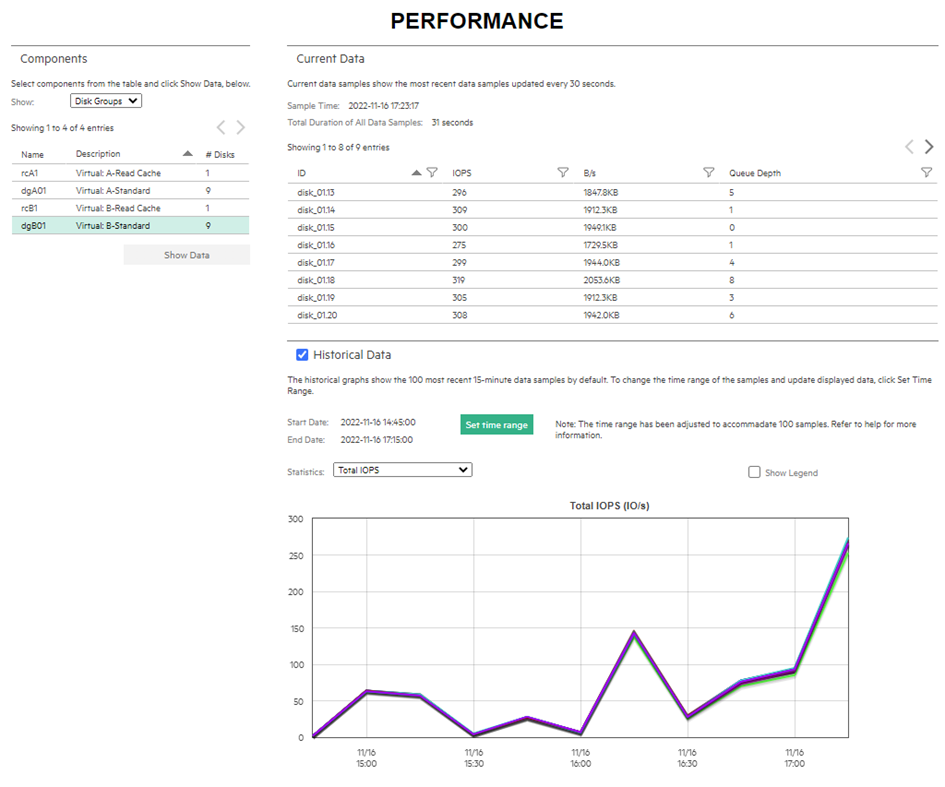
Task: Go to previous page of Current Data
Action: pyautogui.click(x=909, y=147)
